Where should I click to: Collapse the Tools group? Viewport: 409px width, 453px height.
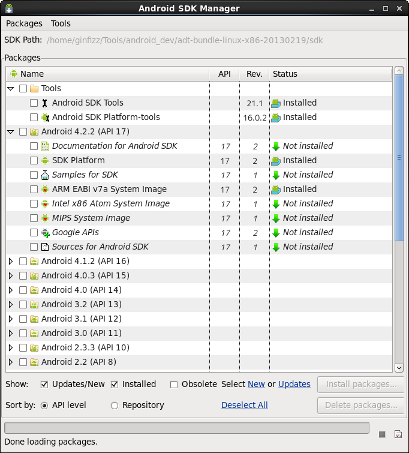tap(11, 89)
